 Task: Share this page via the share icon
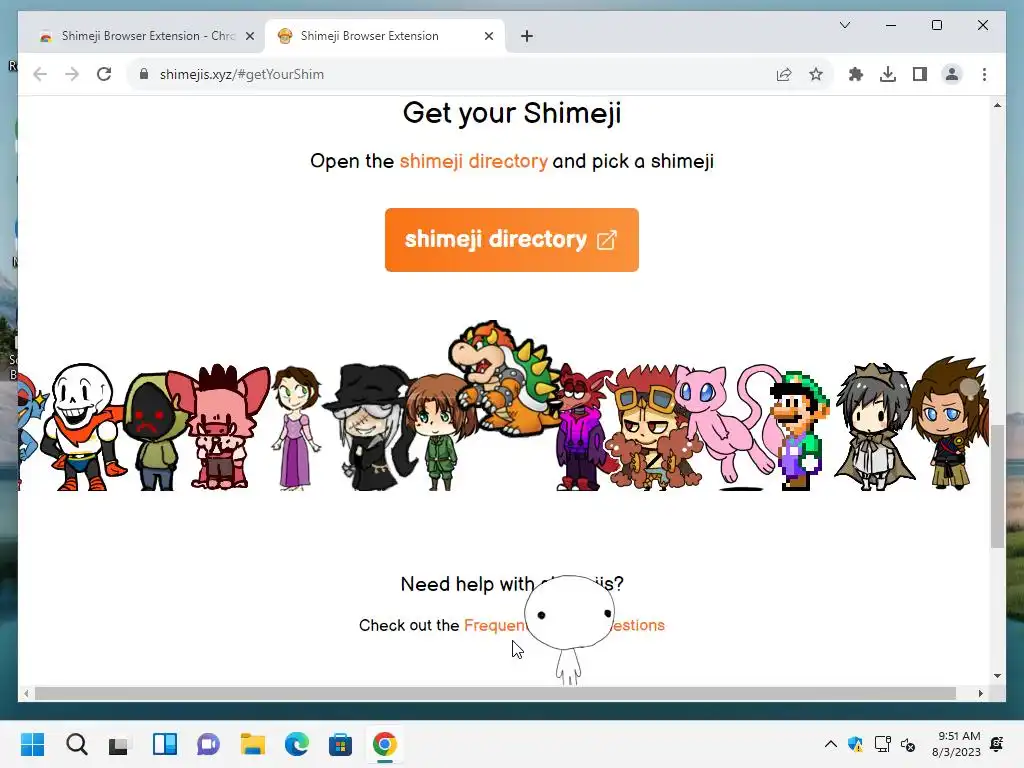coord(784,74)
